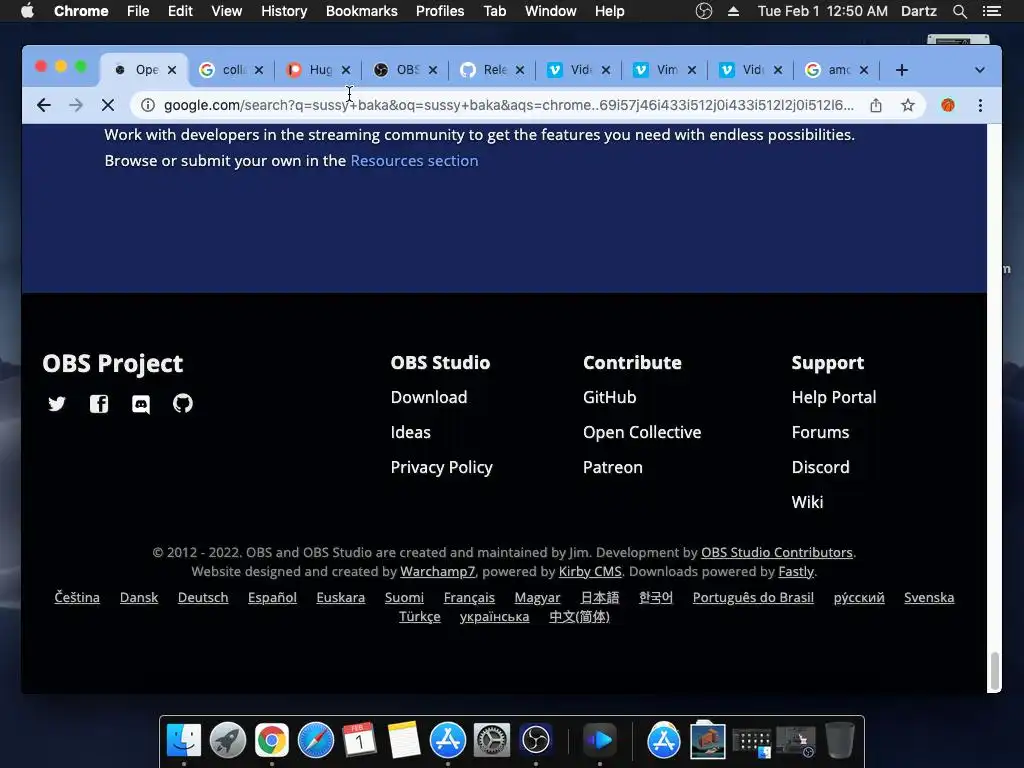Open the Profiles menu
Image resolution: width=1024 pixels, height=768 pixels.
[440, 11]
